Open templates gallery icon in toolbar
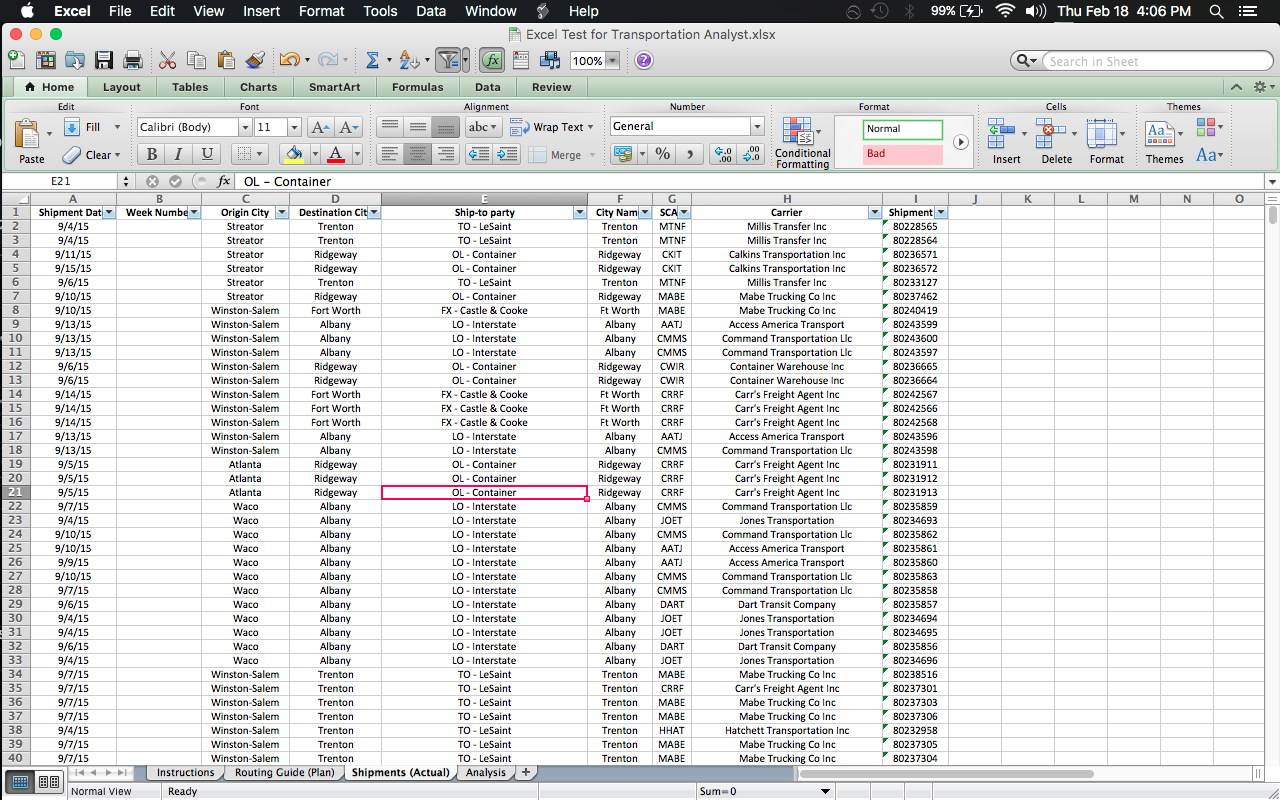1280x800 pixels. tap(45, 60)
